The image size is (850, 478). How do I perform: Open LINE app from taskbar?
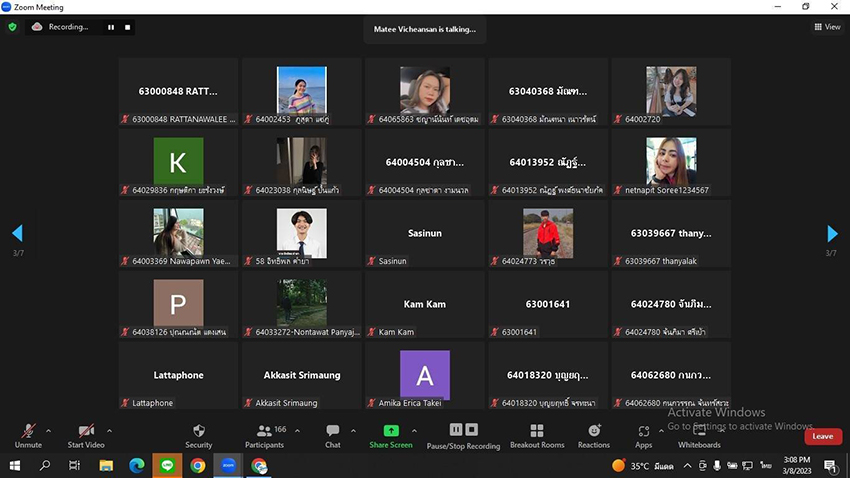point(167,466)
